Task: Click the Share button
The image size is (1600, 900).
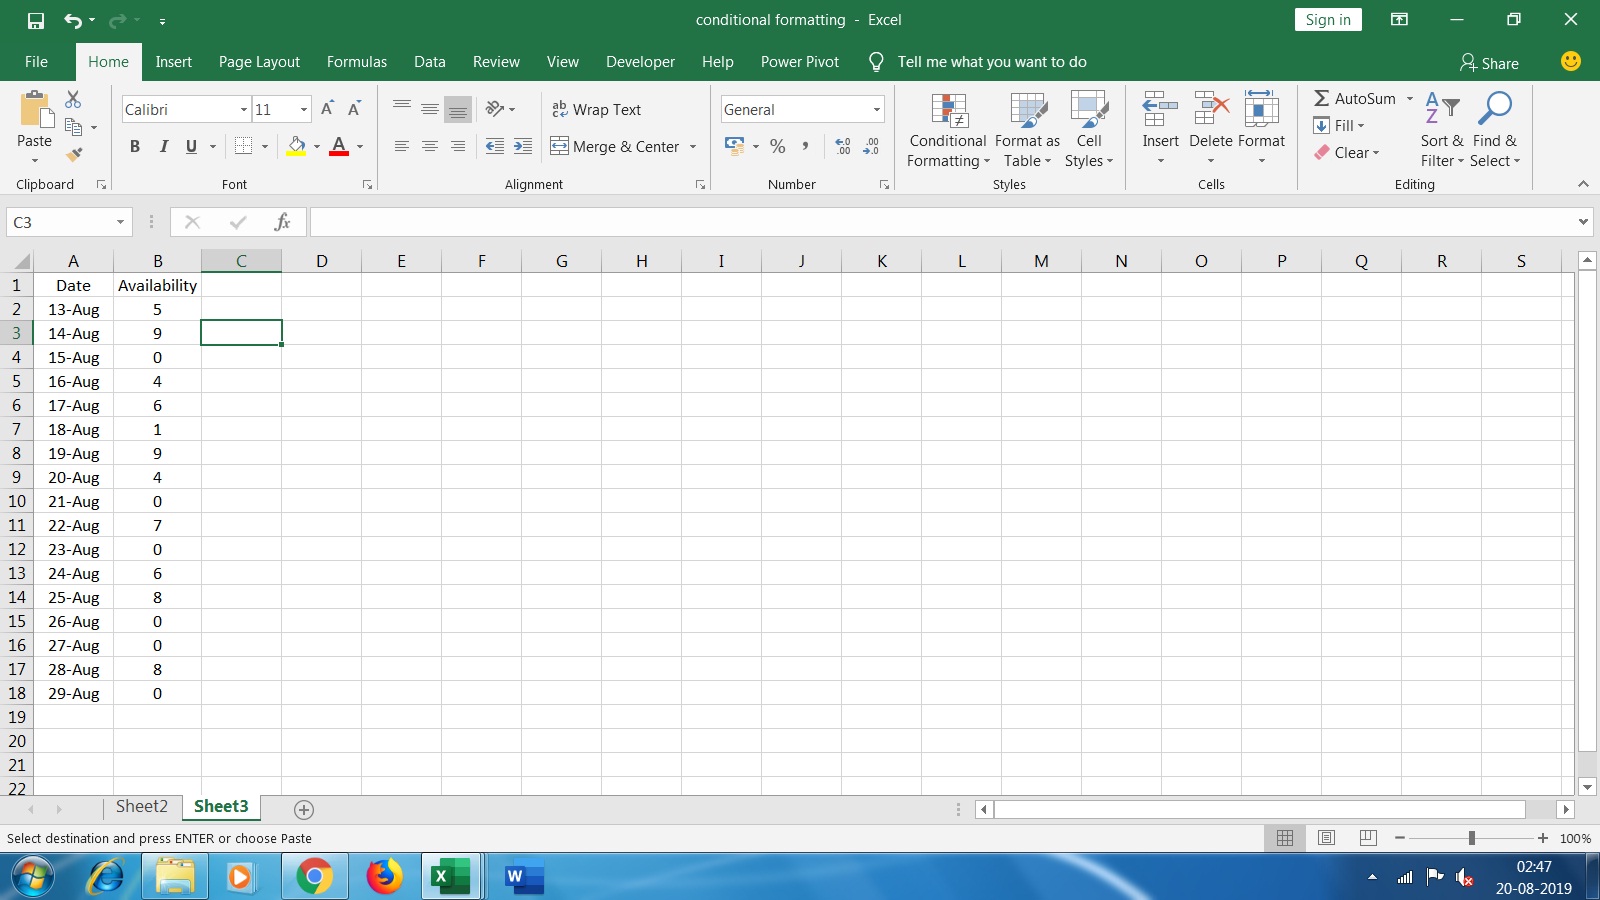Action: click(1489, 62)
